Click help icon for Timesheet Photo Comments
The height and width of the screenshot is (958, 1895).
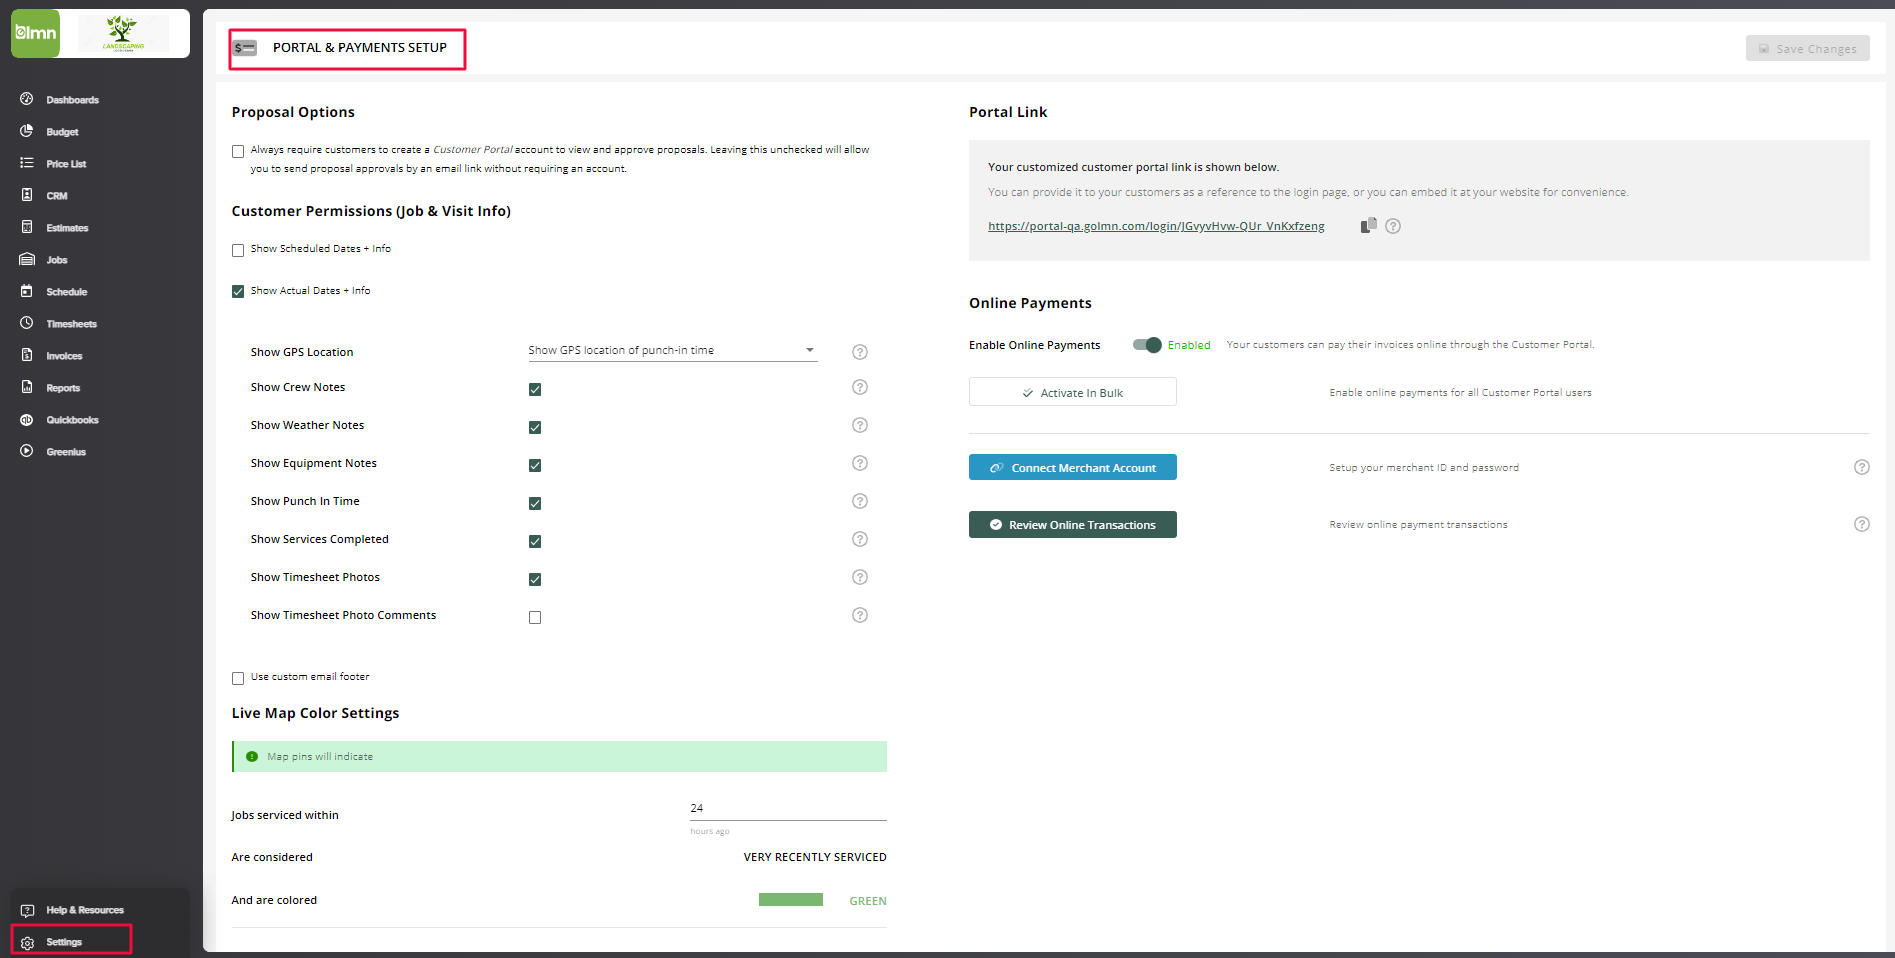859,615
